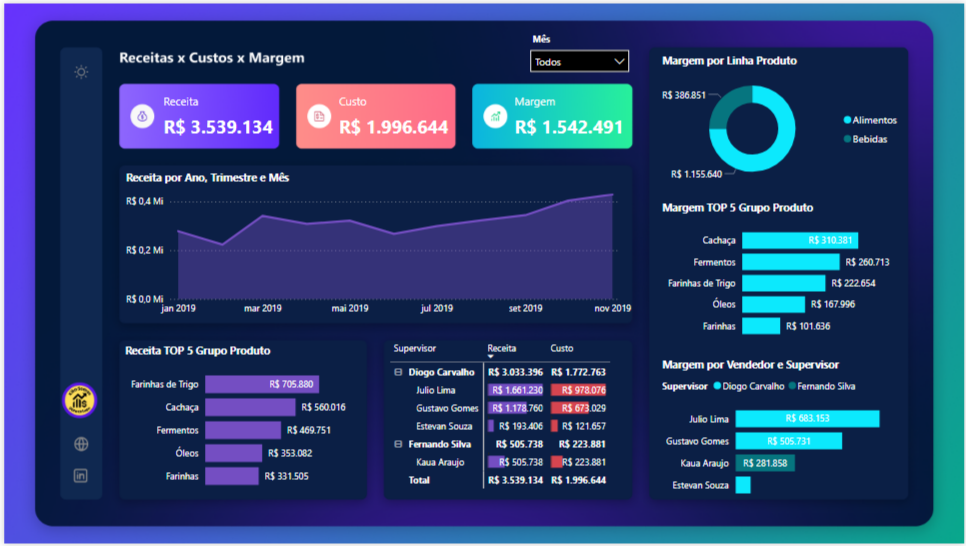Image resolution: width=966 pixels, height=546 pixels.
Task: Select Diogo Carvalho legend dot in Margem por Vendedor
Action: [x=717, y=386]
